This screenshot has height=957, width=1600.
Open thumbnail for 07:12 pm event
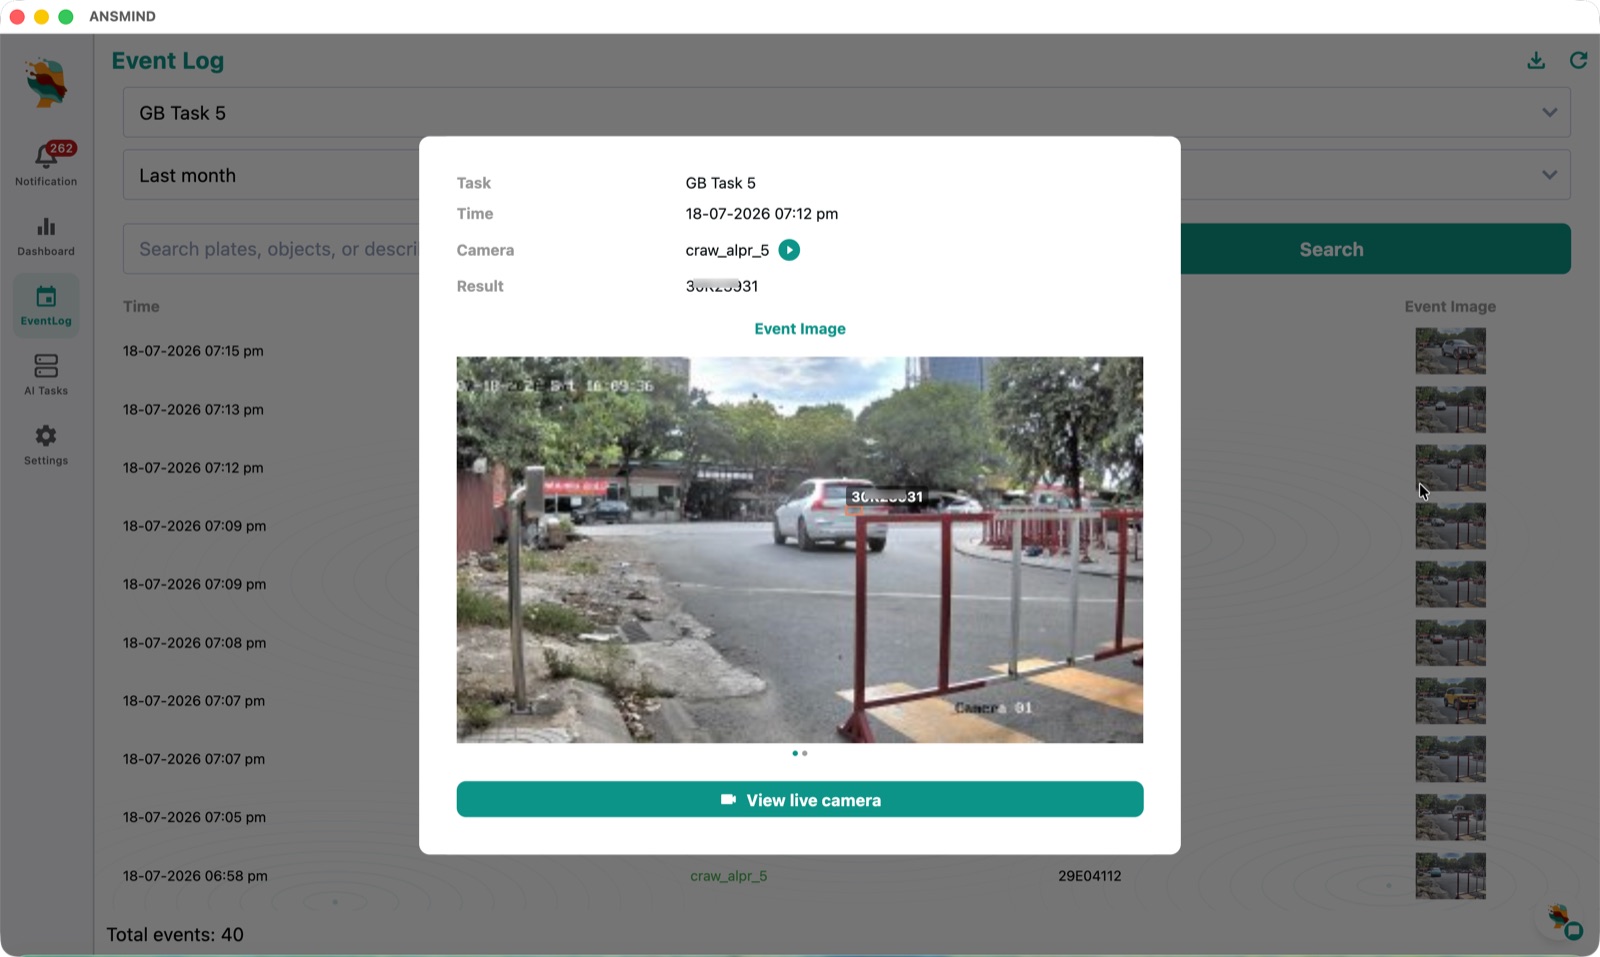[x=1450, y=468]
